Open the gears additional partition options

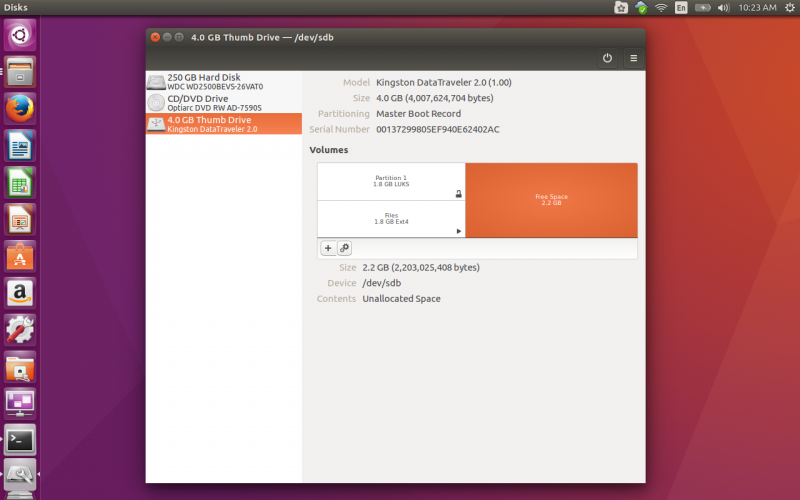coord(344,248)
